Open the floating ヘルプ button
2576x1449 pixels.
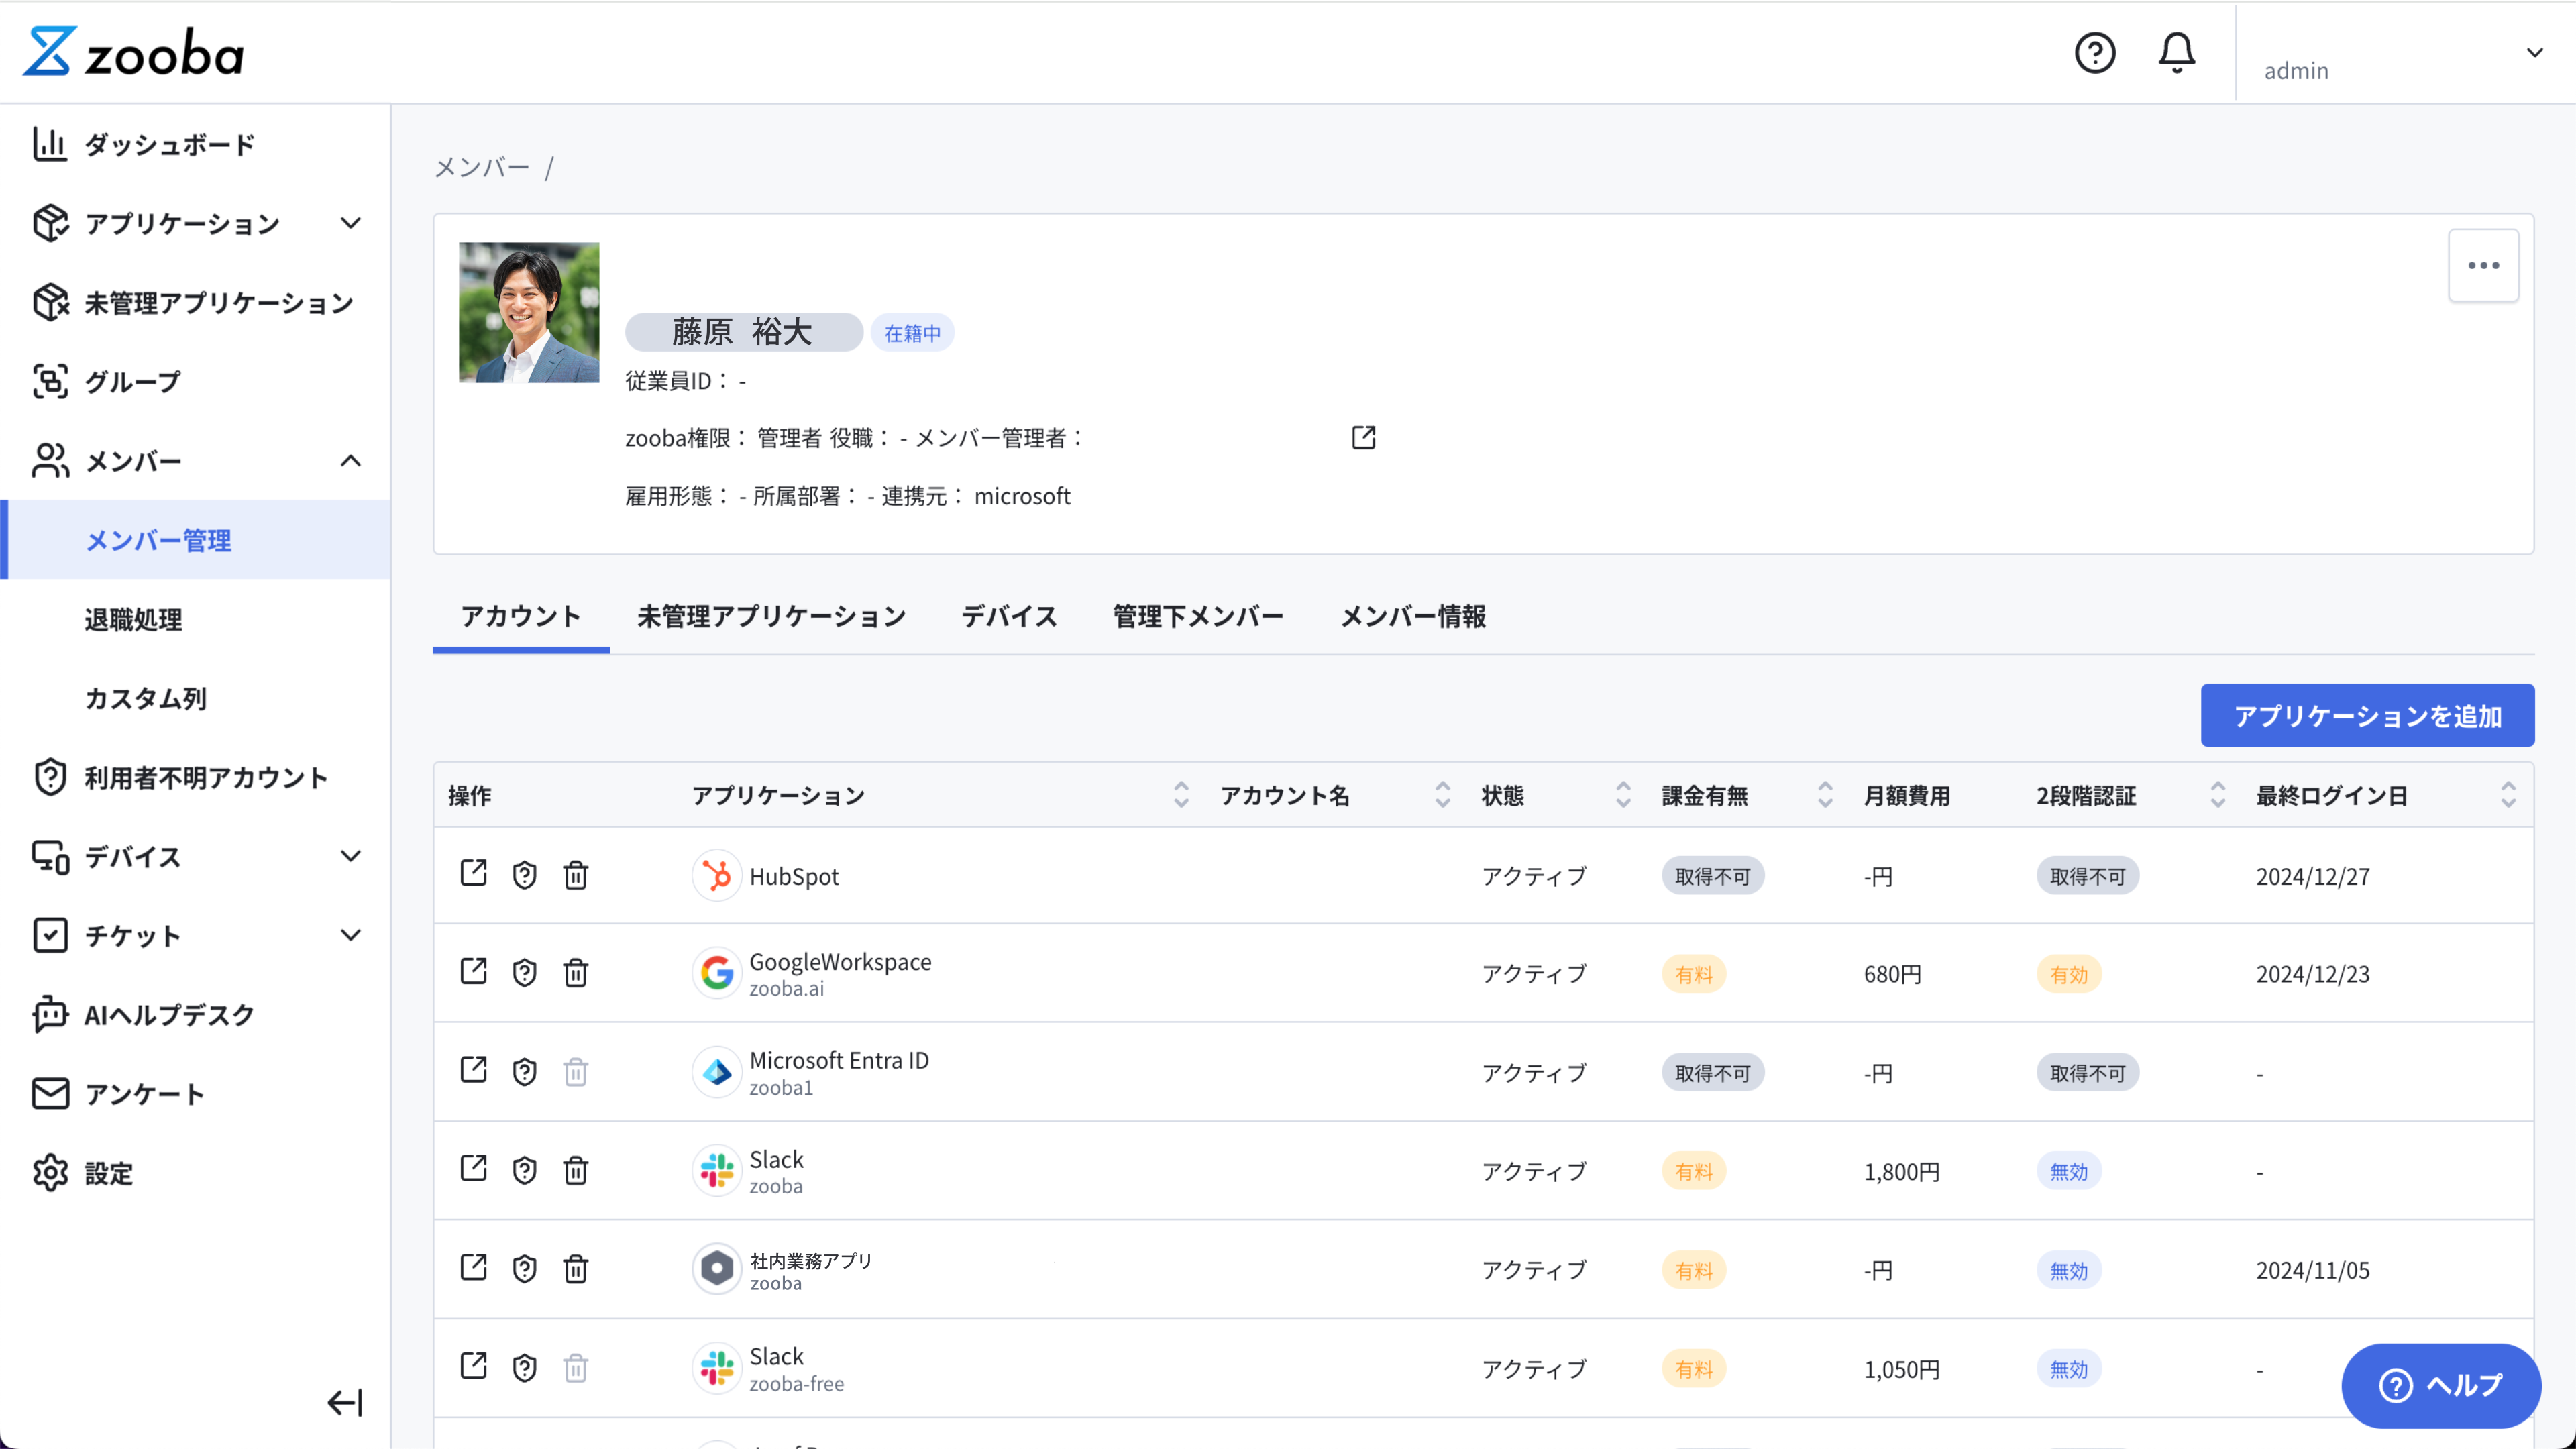click(2441, 1385)
